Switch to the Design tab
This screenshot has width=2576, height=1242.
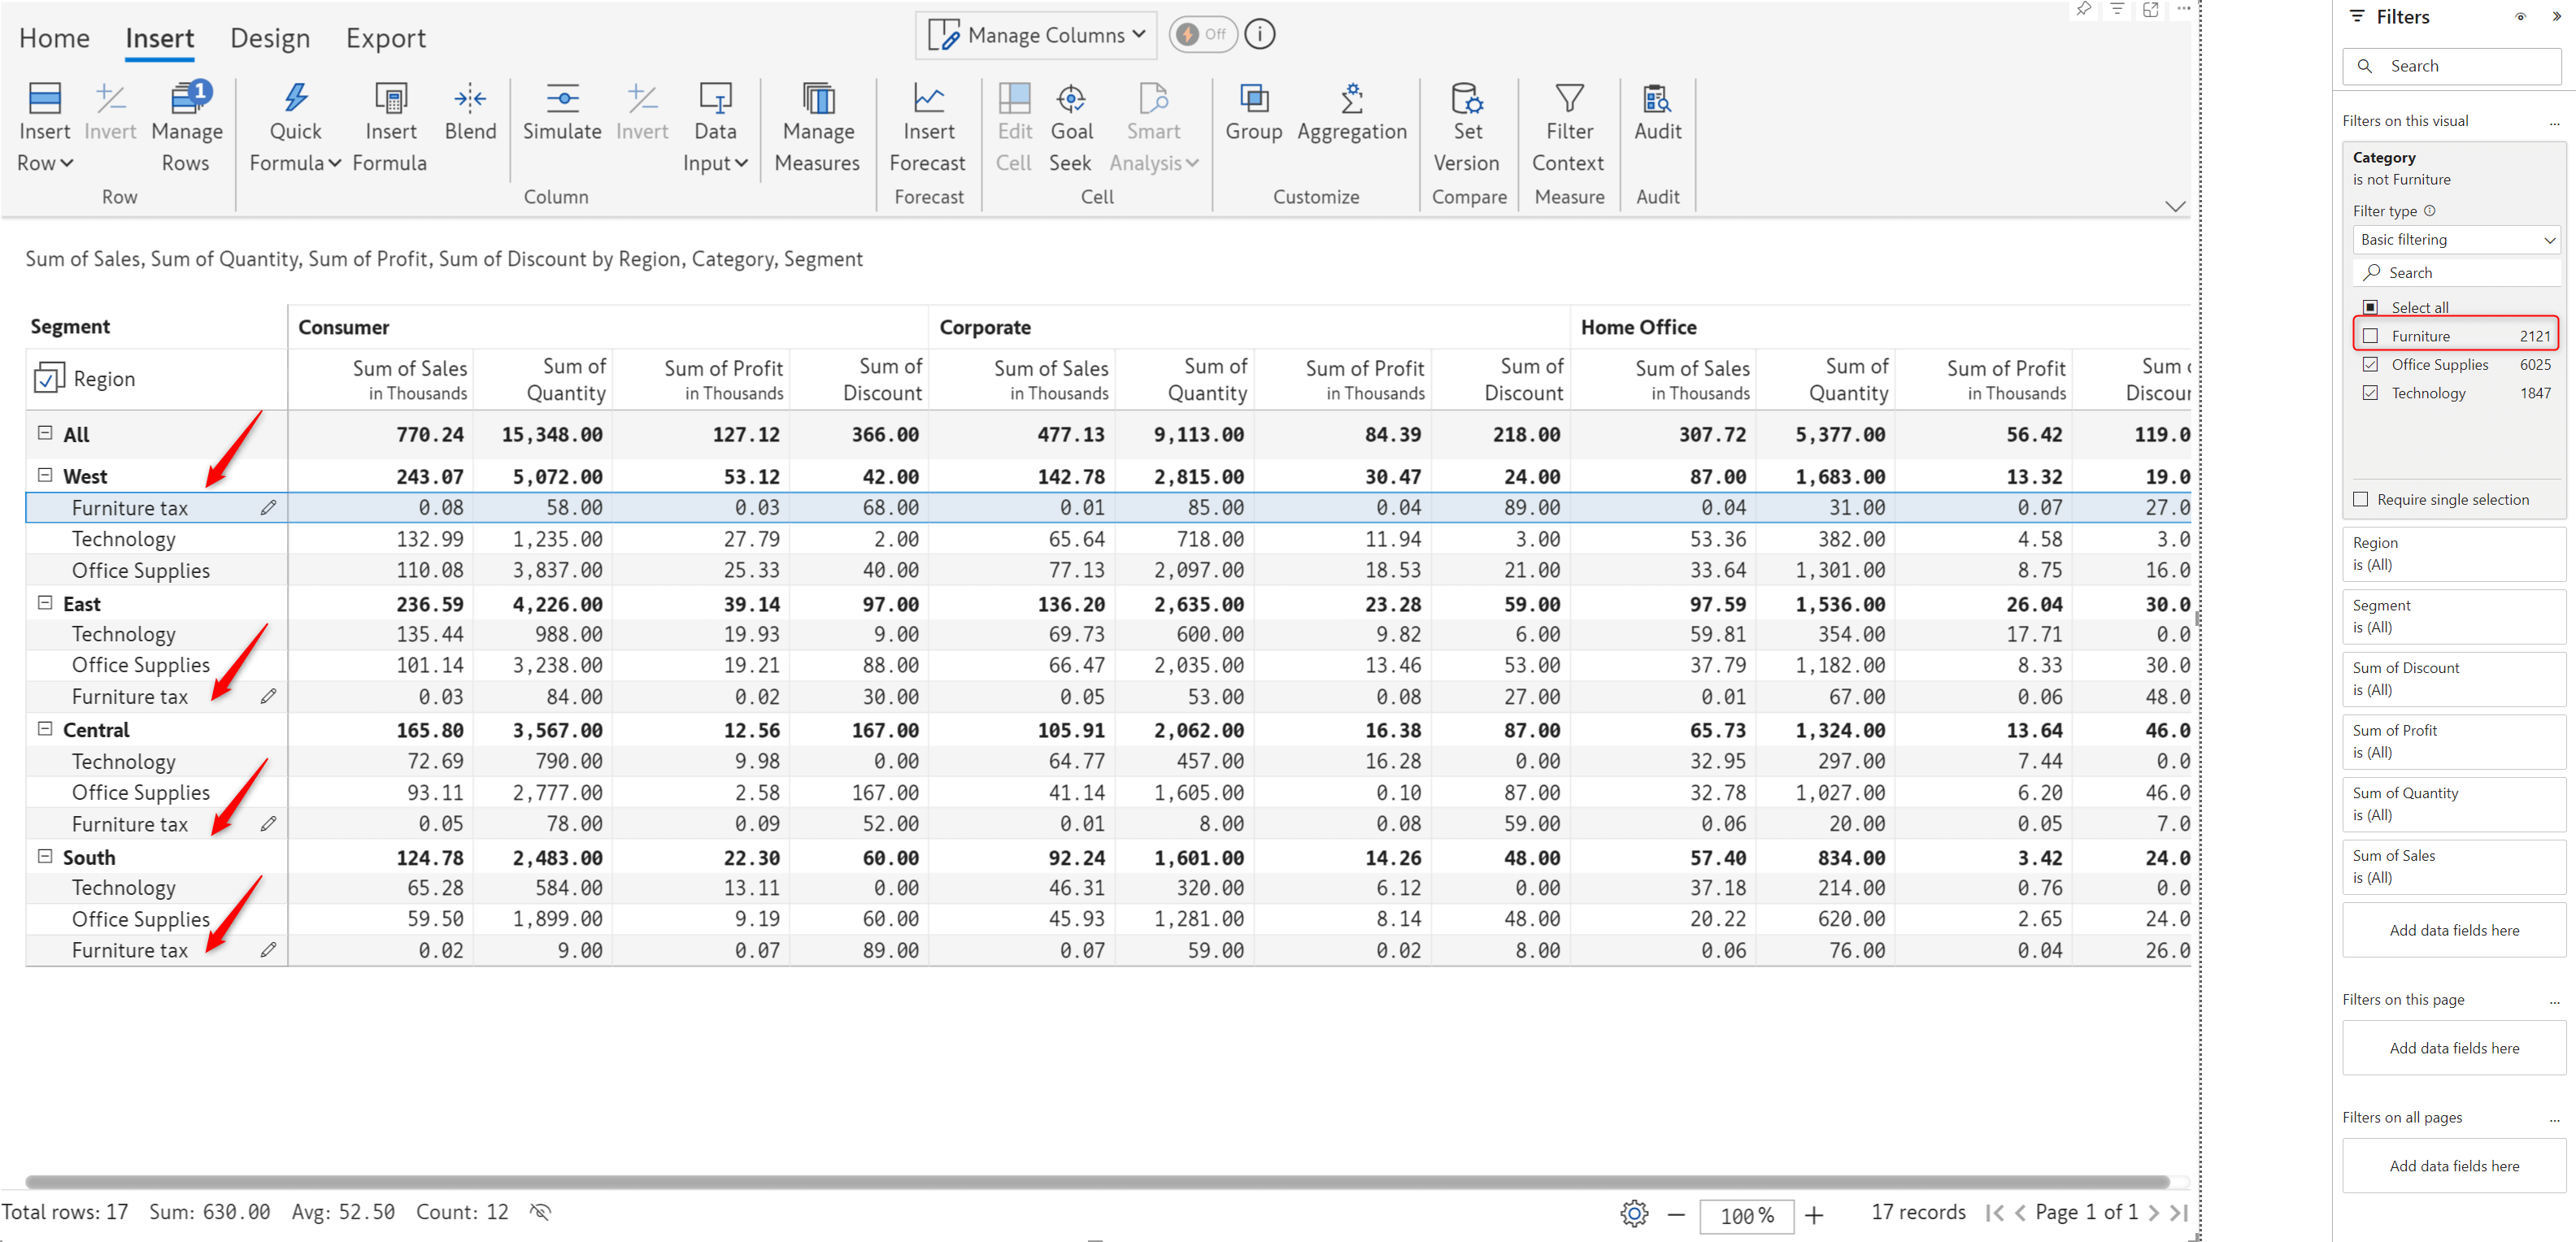click(x=270, y=38)
